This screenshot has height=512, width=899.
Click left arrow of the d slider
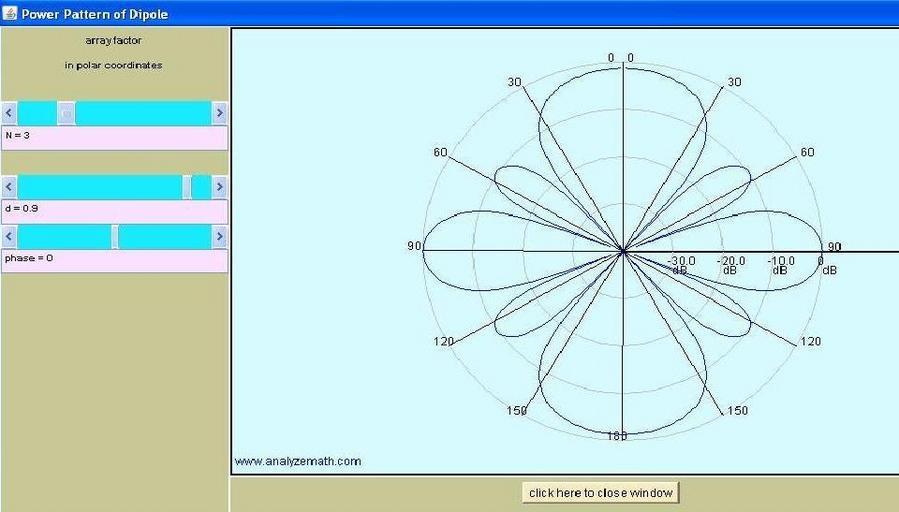pyautogui.click(x=9, y=187)
